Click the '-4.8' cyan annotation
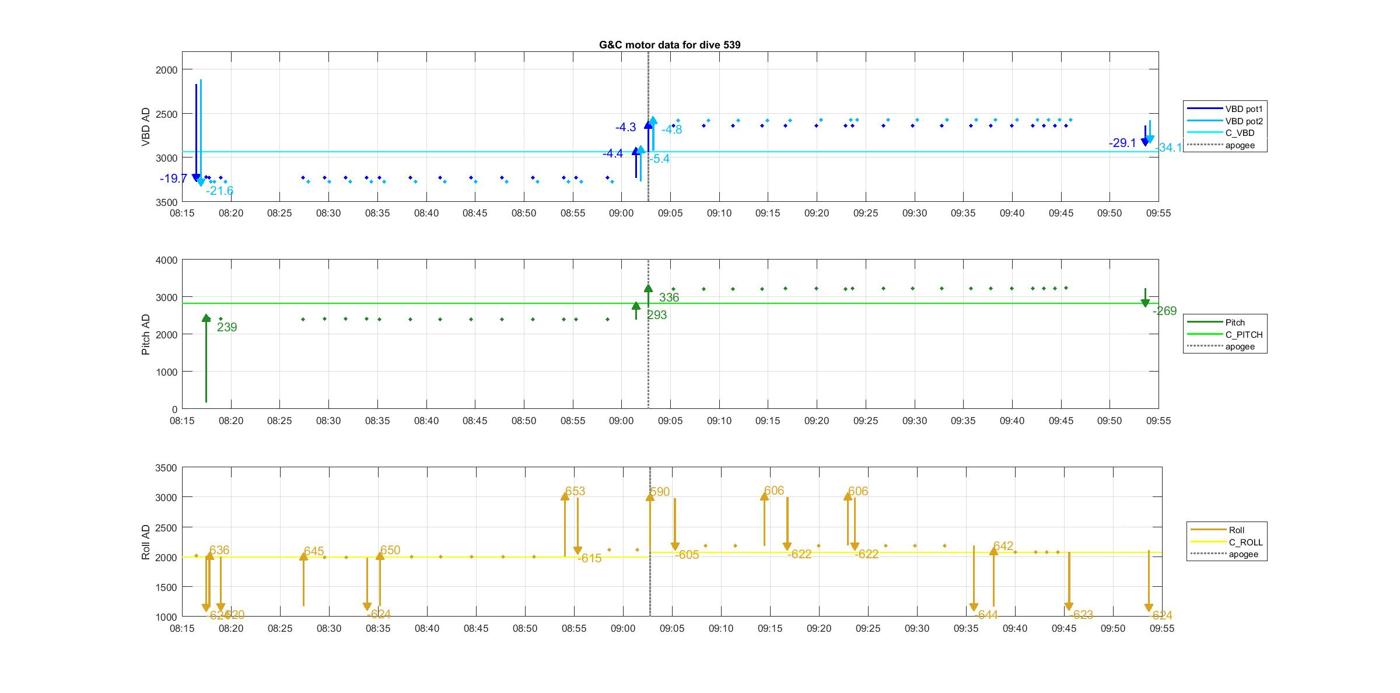This screenshot has width=1400, height=693. [672, 130]
